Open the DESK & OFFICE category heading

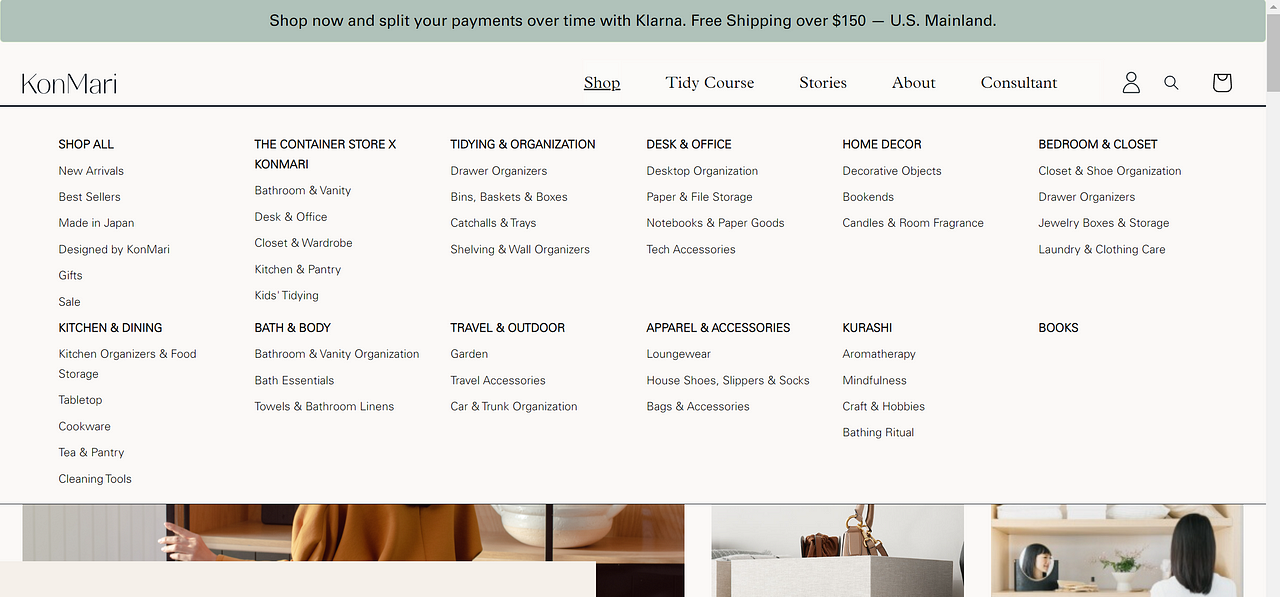[689, 144]
